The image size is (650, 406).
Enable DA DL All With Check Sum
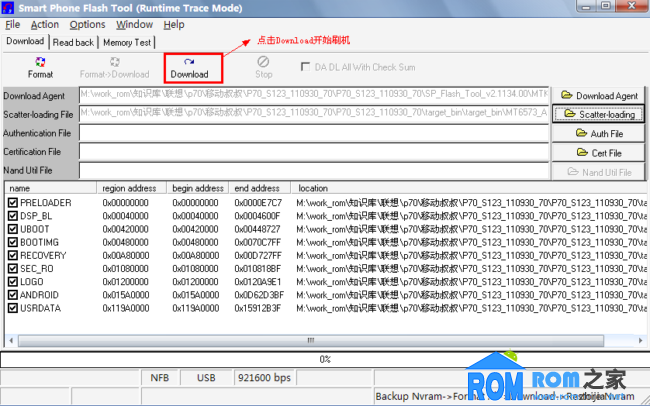pyautogui.click(x=306, y=67)
